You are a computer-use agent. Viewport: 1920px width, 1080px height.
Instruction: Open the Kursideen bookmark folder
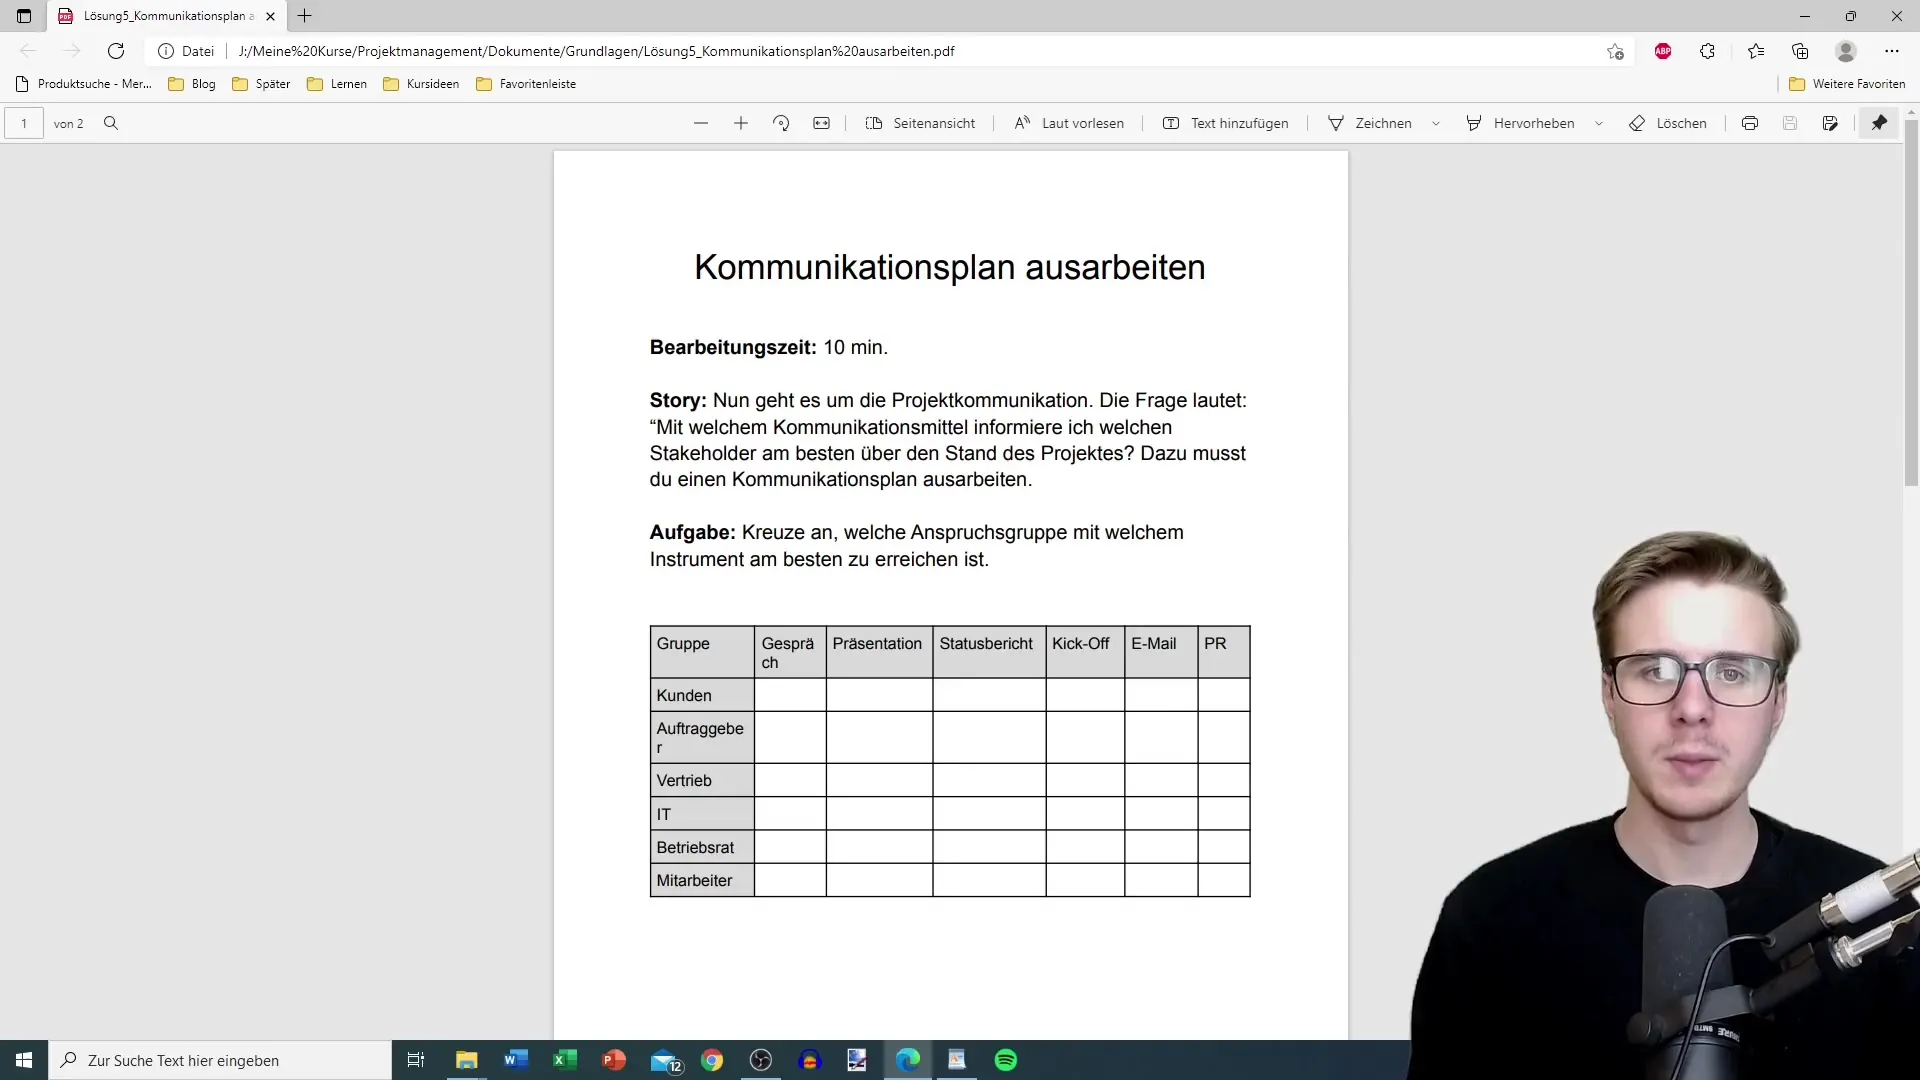(x=421, y=84)
